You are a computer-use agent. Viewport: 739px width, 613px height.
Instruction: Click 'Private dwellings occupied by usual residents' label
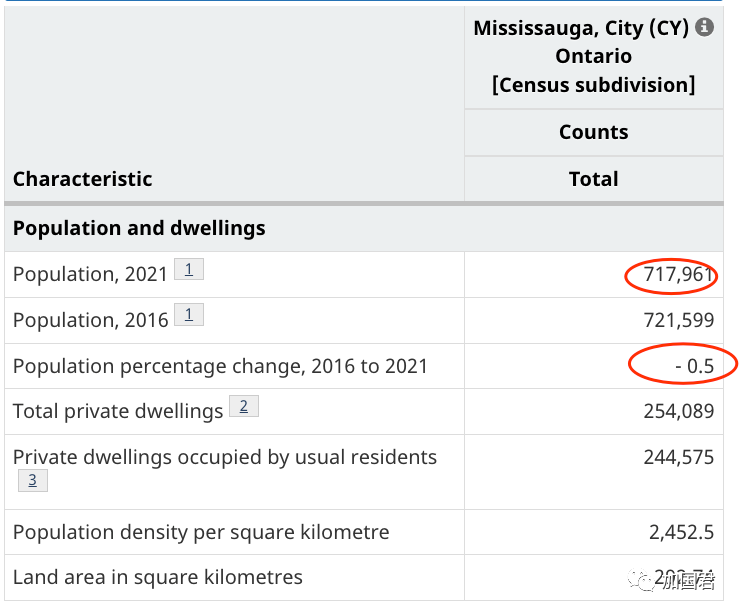225,458
